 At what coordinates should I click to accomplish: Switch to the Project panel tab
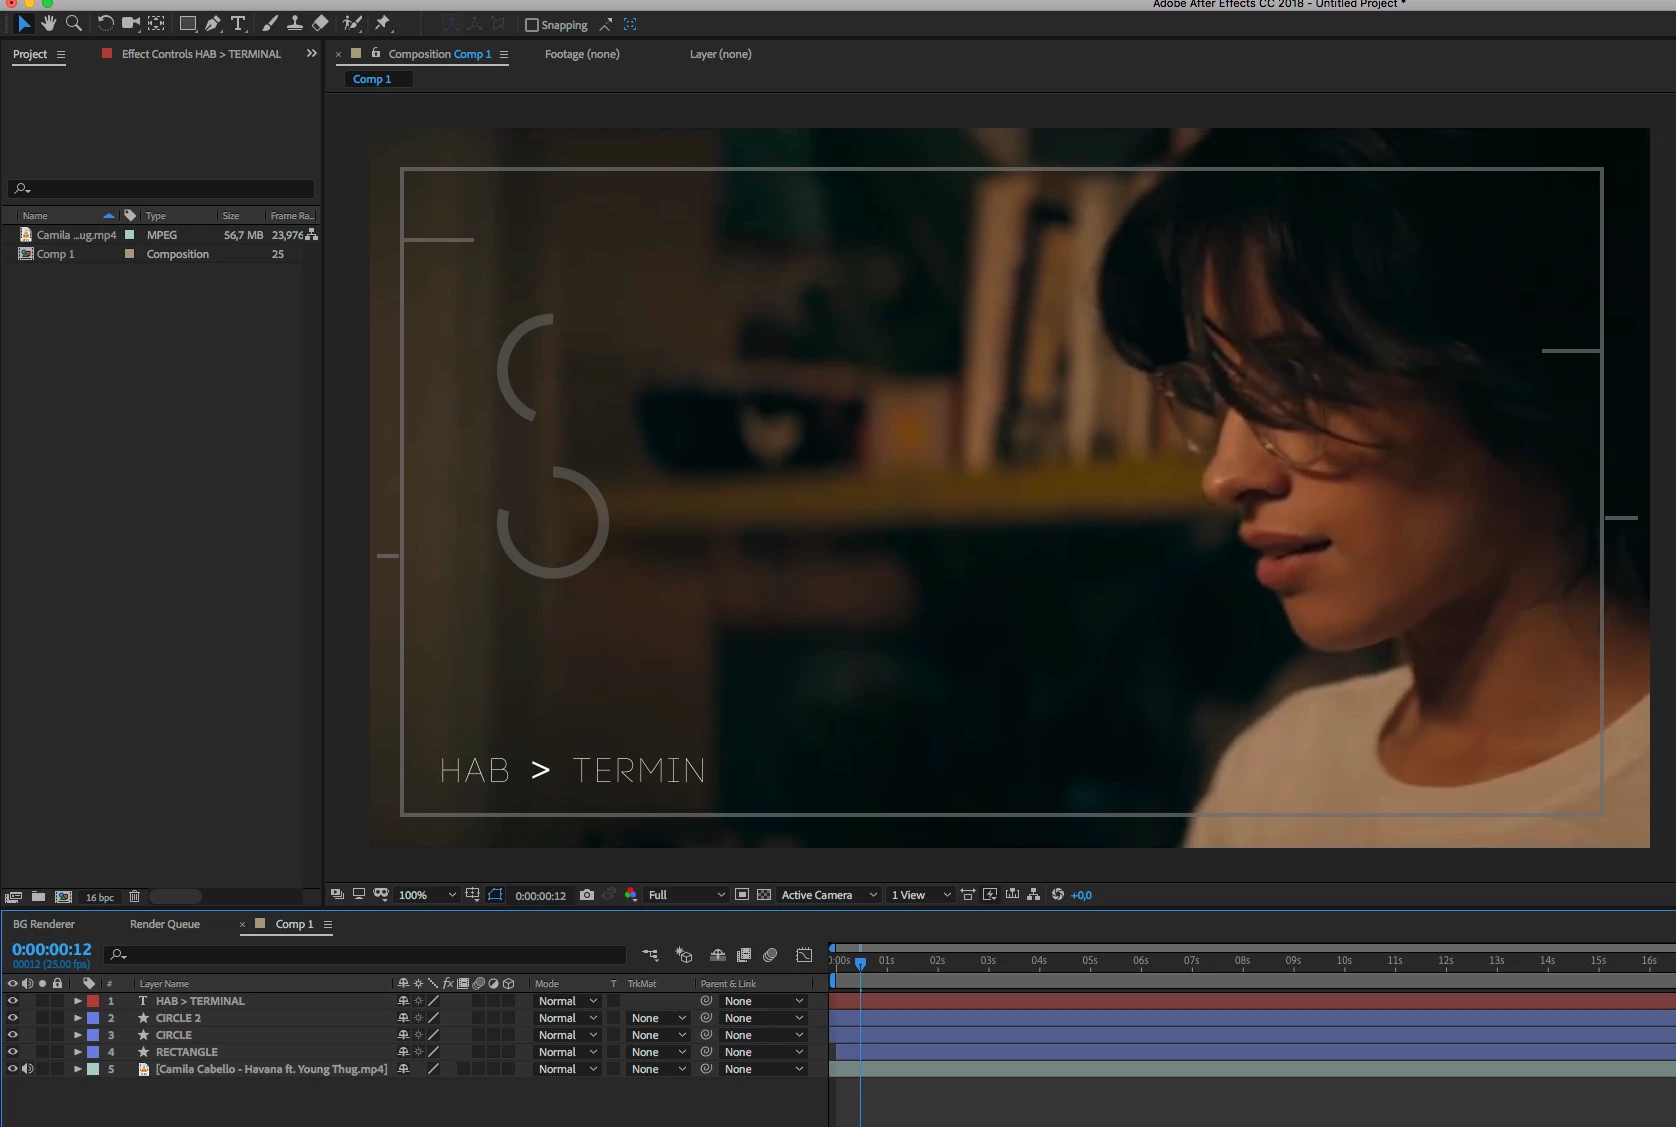tap(30, 54)
